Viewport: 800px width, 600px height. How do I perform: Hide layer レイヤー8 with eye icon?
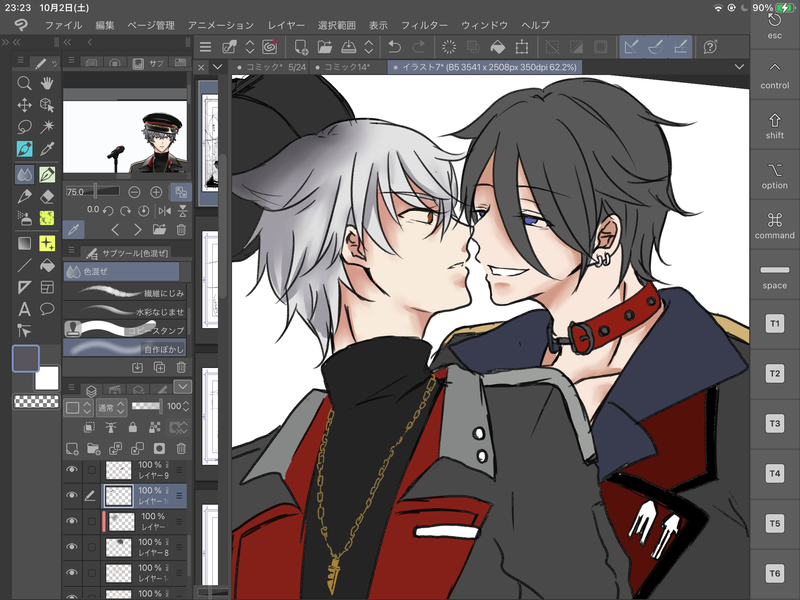72,546
